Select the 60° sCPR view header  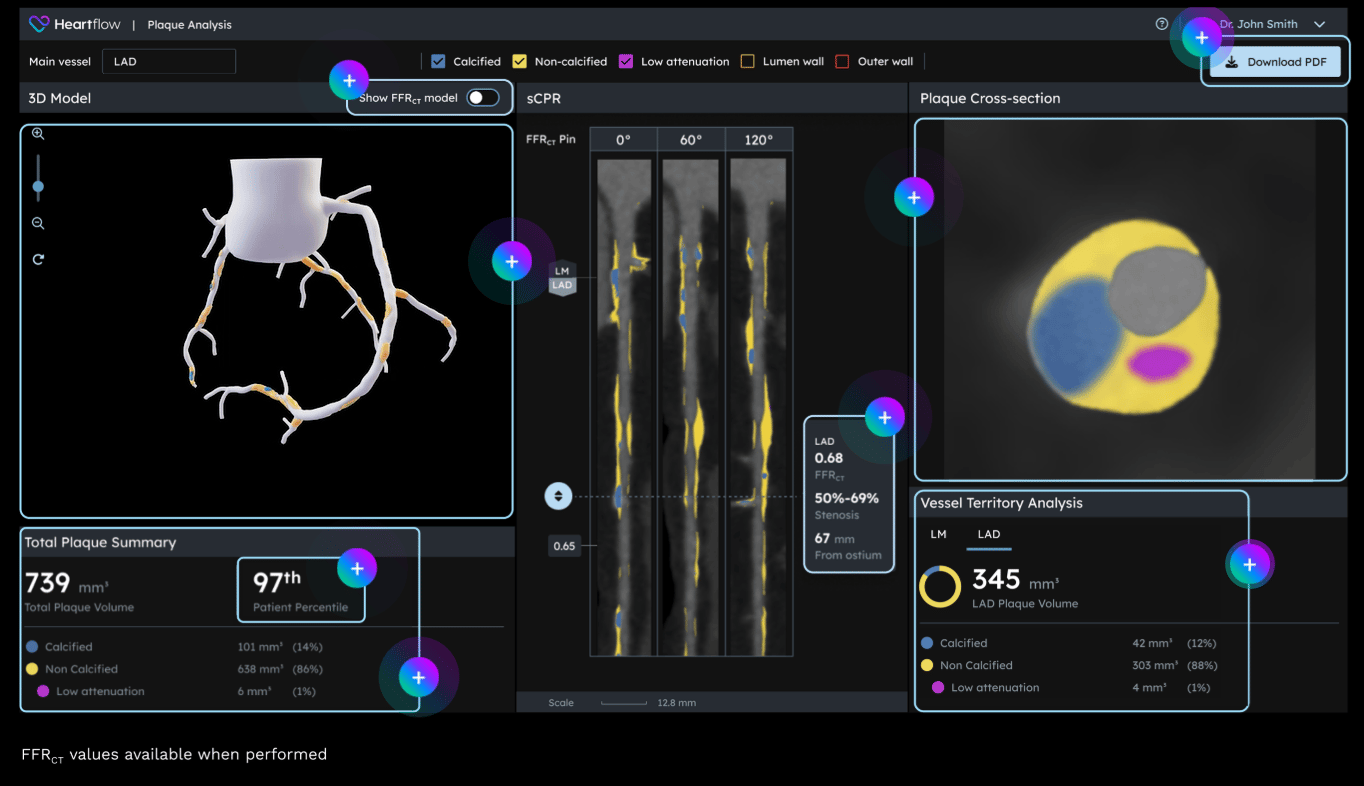tap(691, 140)
